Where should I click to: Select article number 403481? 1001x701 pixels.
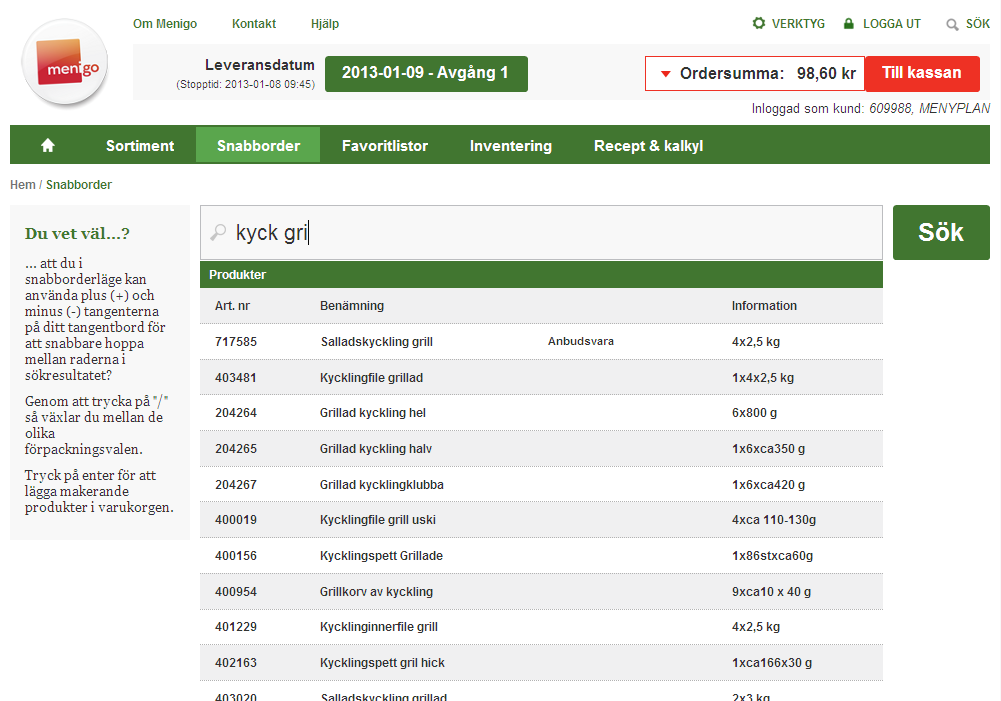coord(236,377)
